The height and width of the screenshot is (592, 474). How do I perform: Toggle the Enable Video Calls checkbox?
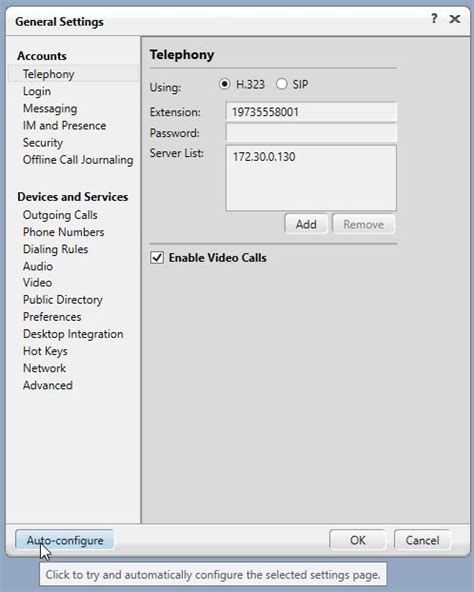157,258
